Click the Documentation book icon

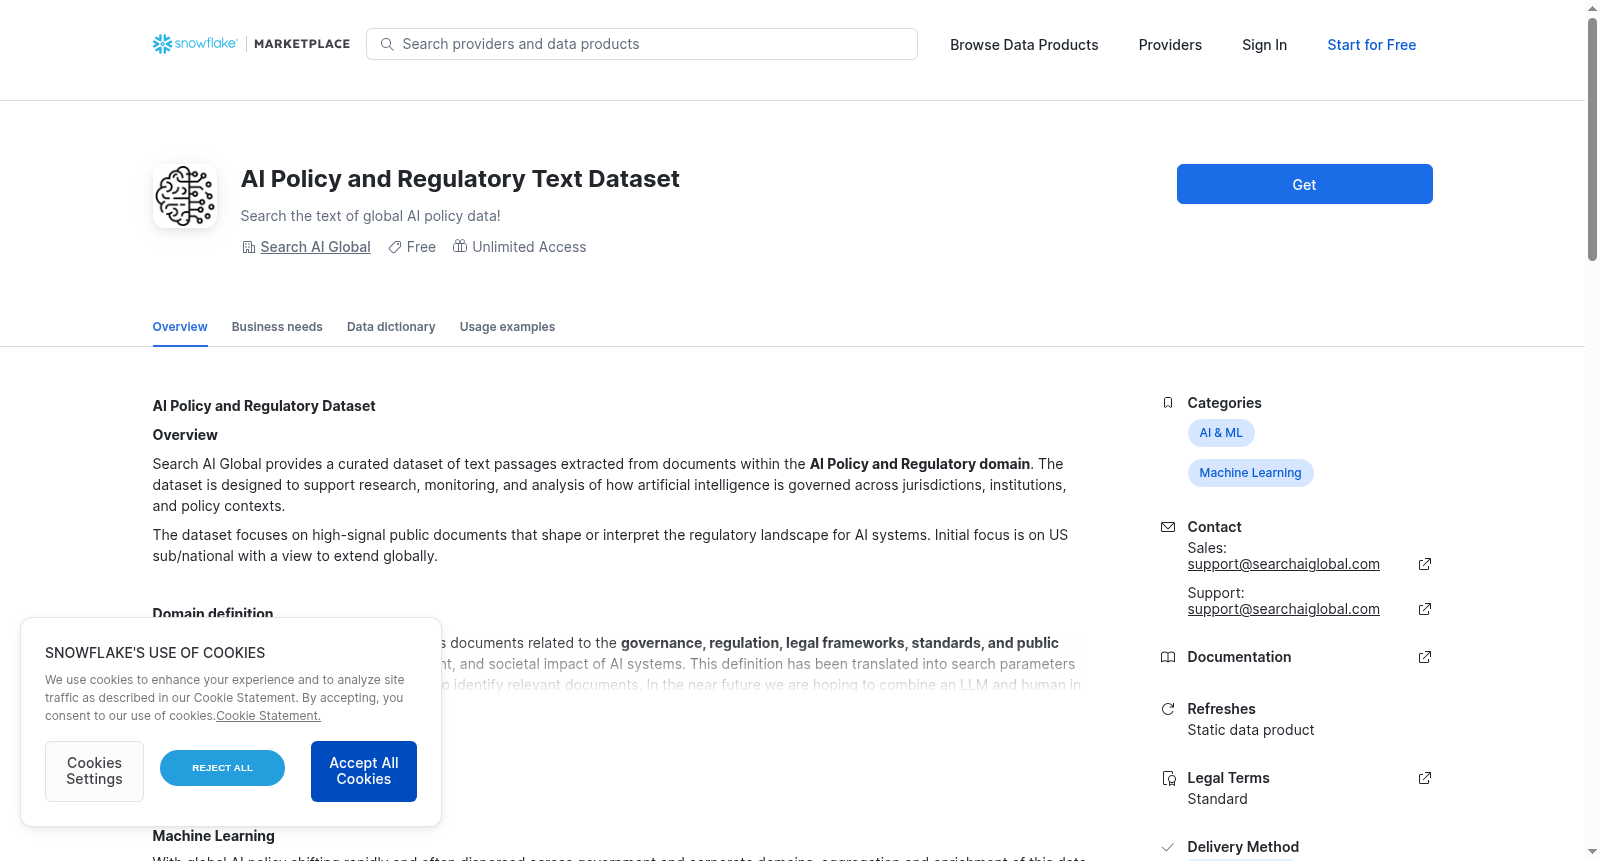1168,657
